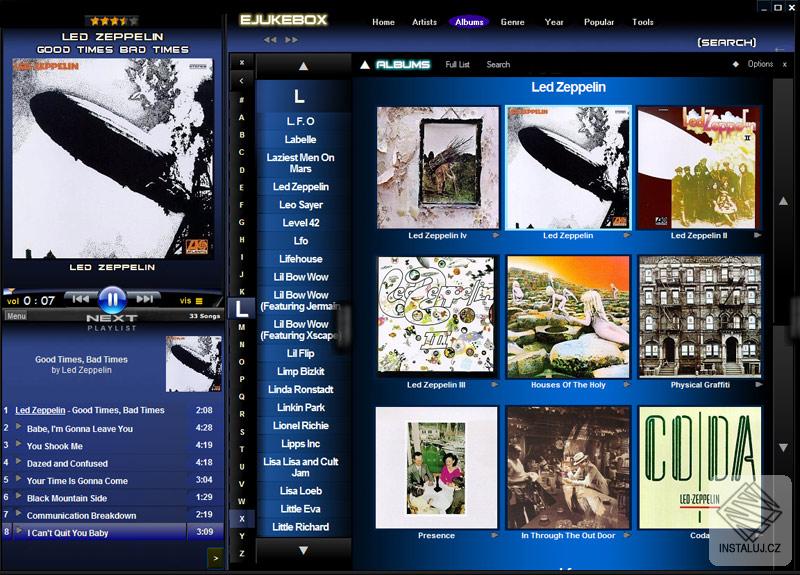800x575 pixels.
Task: Play Communication Breakdown arrow
Action: (19, 513)
